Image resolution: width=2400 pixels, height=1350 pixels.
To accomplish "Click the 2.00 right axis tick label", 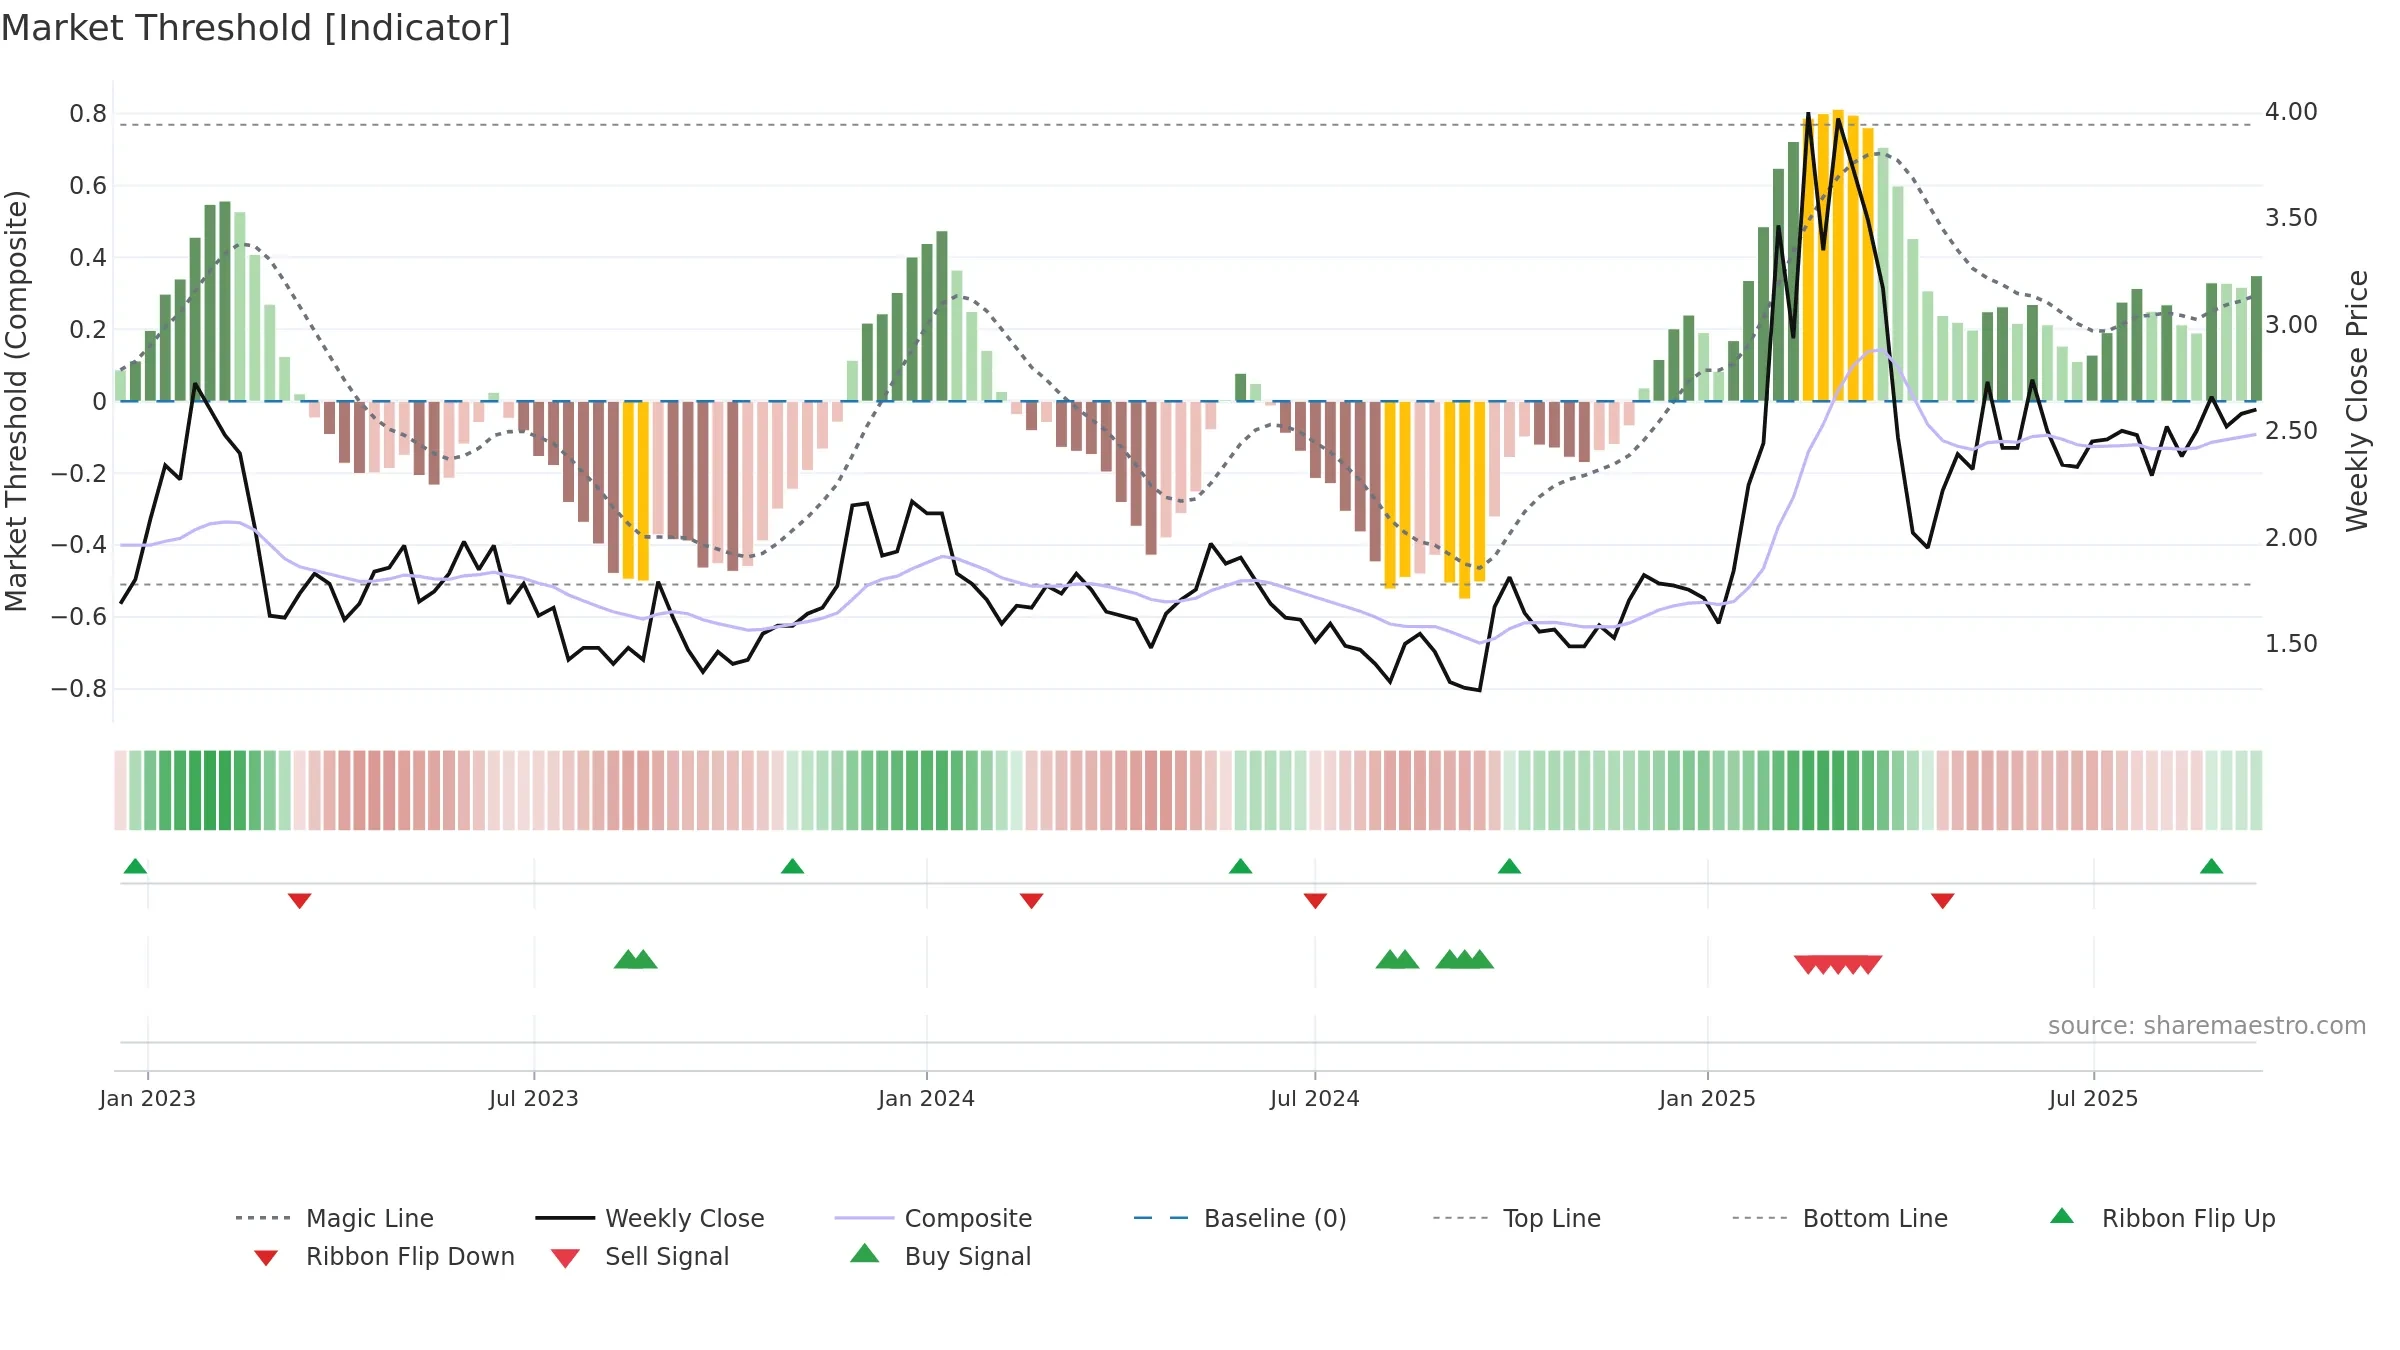I will pos(2291,537).
